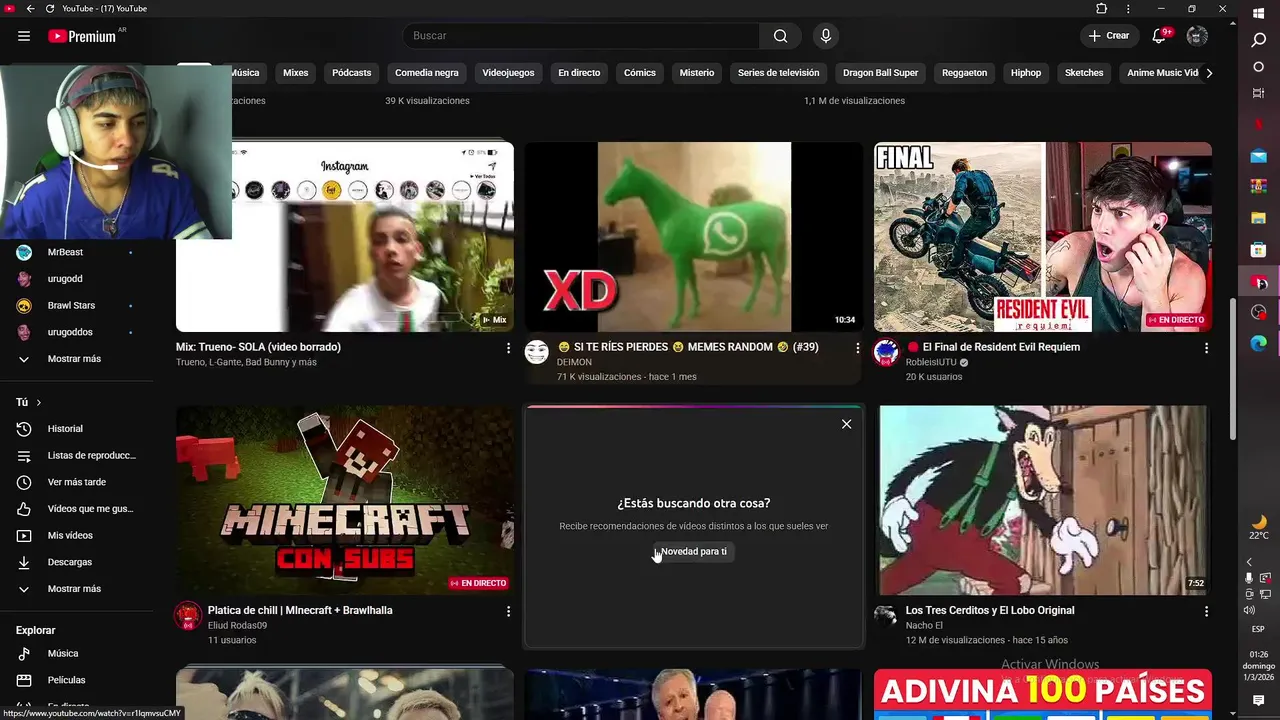
Task: Open options for El Final de Resident Evil
Action: click(1206, 348)
